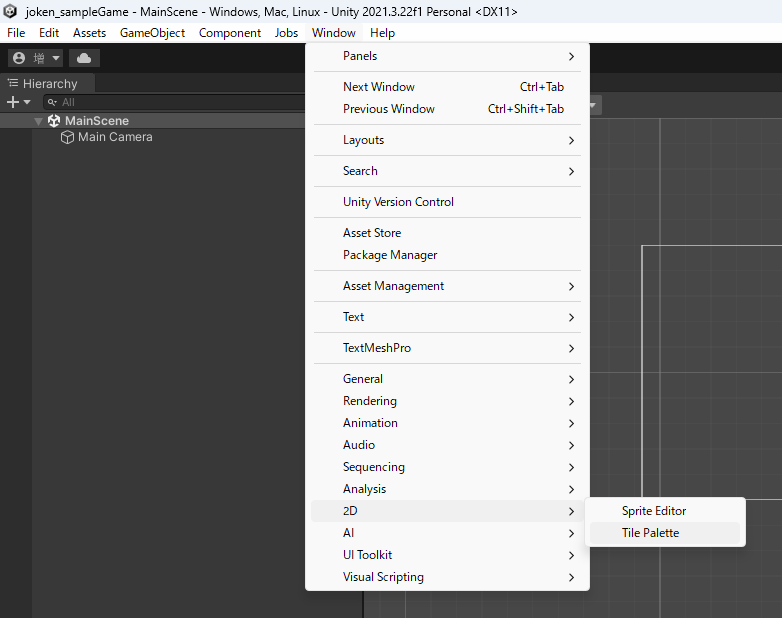Open the create object dropdown arrow

(27, 102)
